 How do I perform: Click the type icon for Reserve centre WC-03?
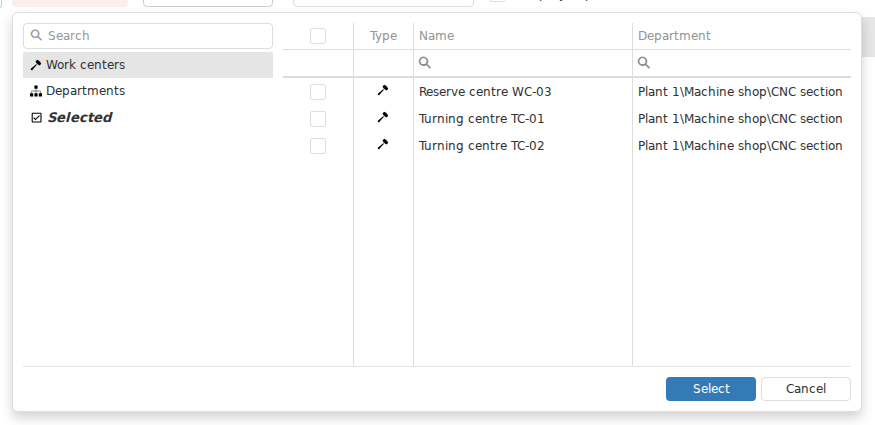click(x=383, y=90)
